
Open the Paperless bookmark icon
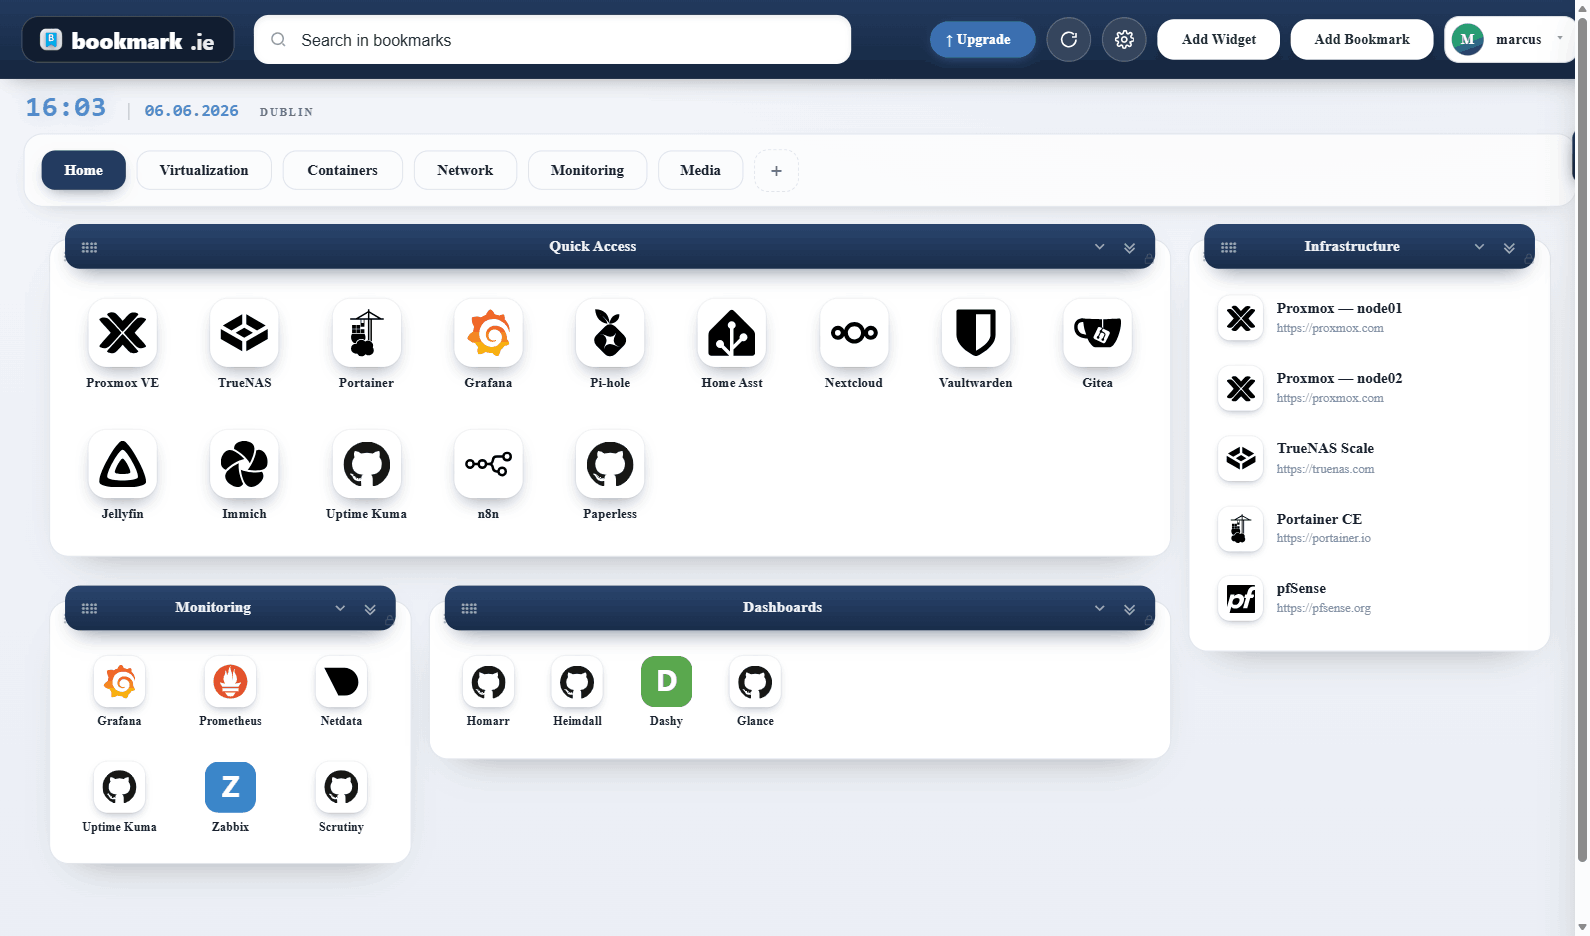tap(610, 464)
